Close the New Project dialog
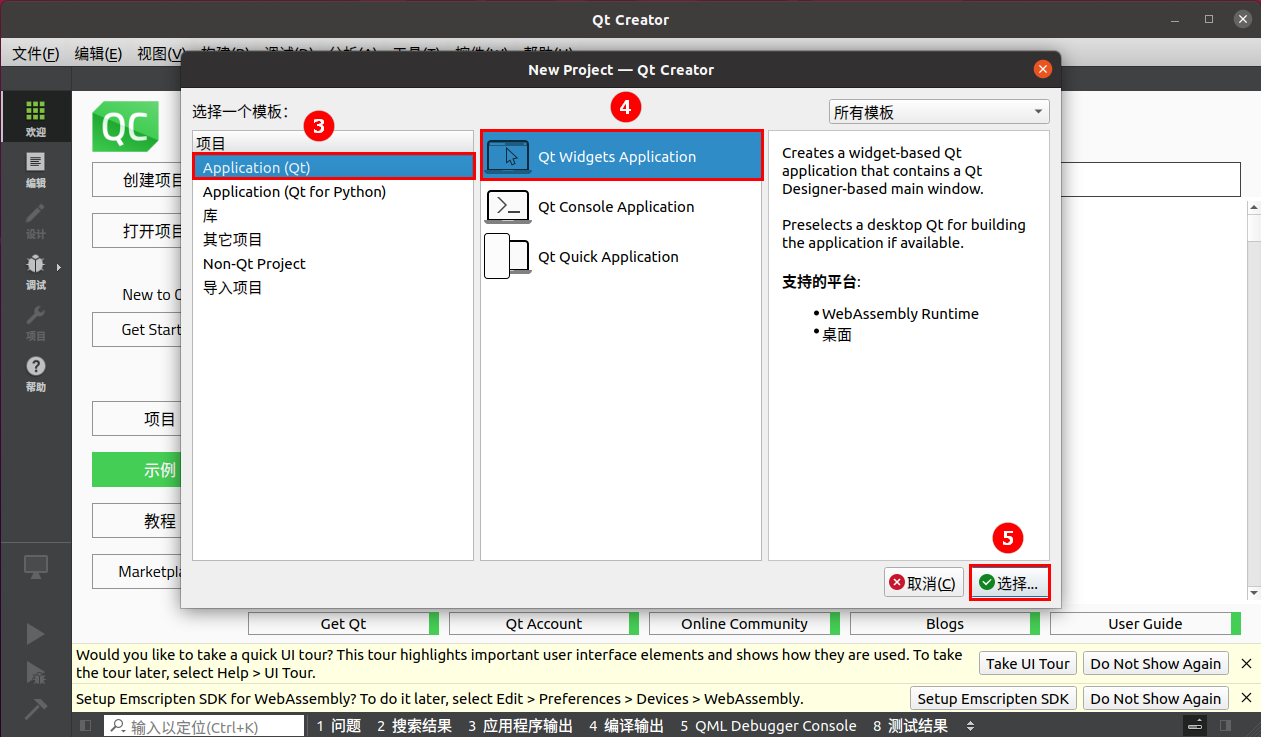The width and height of the screenshot is (1261, 737). point(1042,69)
